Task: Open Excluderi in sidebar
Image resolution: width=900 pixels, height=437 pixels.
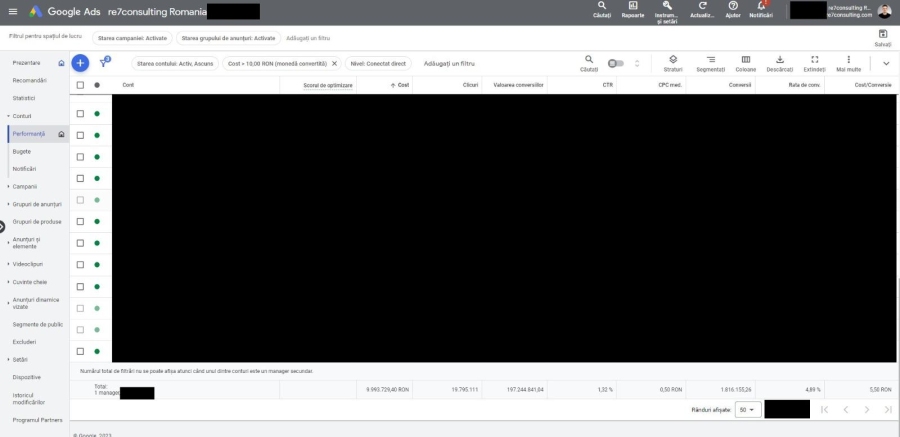Action: pyautogui.click(x=24, y=342)
